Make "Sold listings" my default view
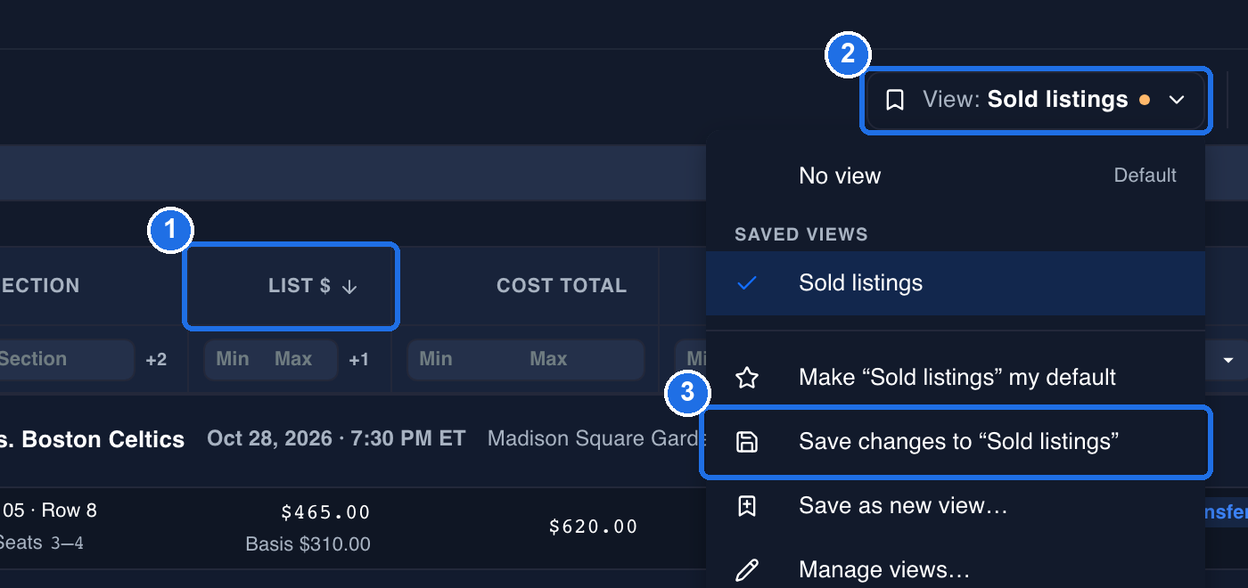Image resolution: width=1248 pixels, height=588 pixels. [955, 377]
